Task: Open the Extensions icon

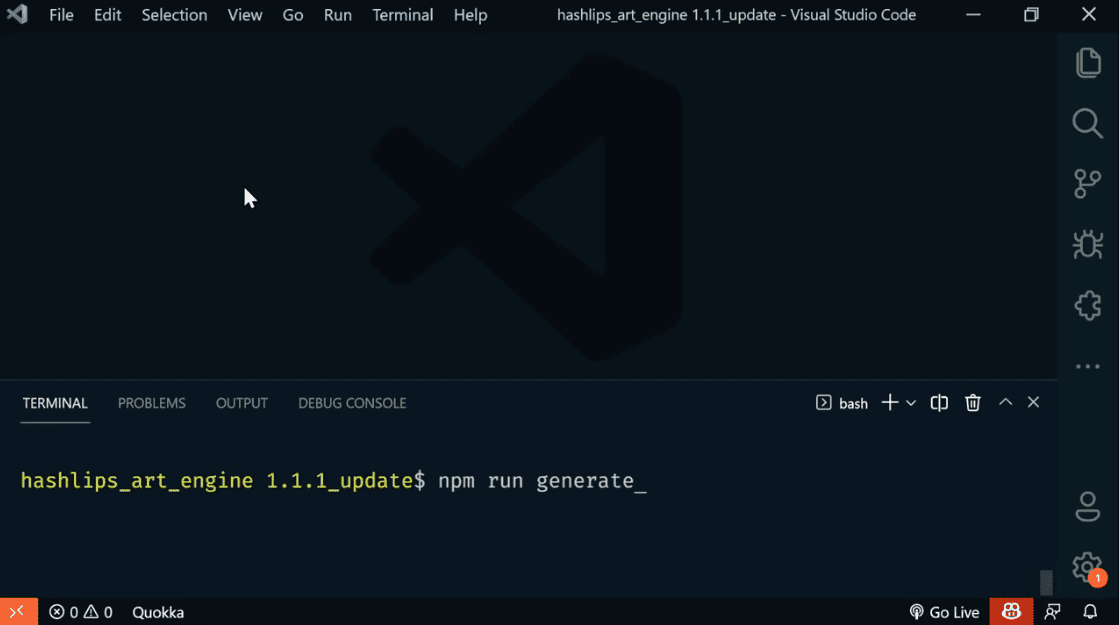Action: coord(1088,305)
